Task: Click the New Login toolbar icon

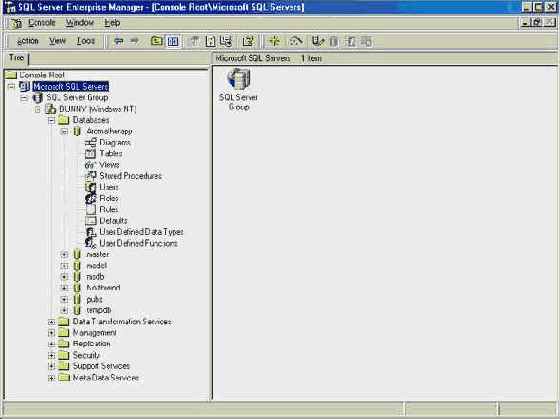Action: (x=350, y=41)
